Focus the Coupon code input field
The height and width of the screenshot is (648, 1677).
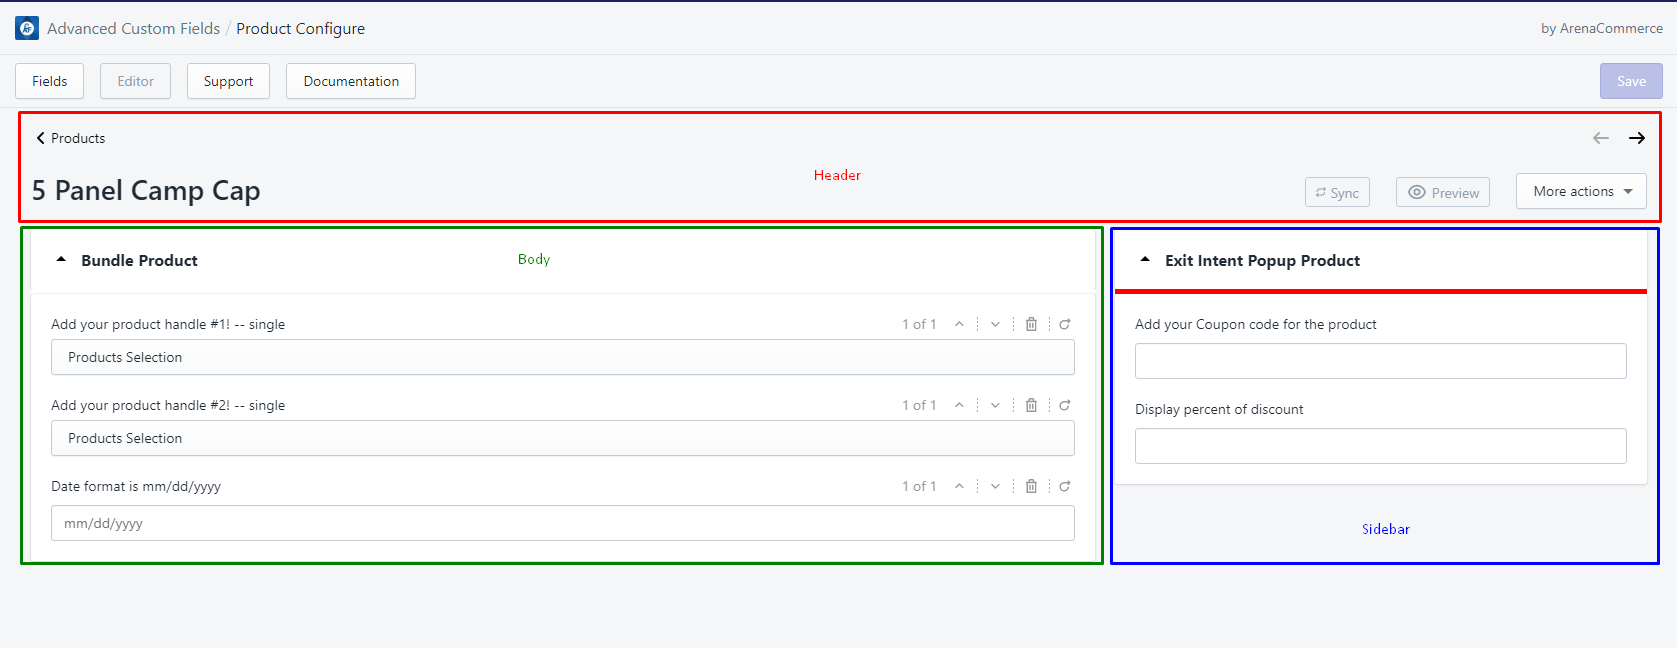pyautogui.click(x=1381, y=361)
